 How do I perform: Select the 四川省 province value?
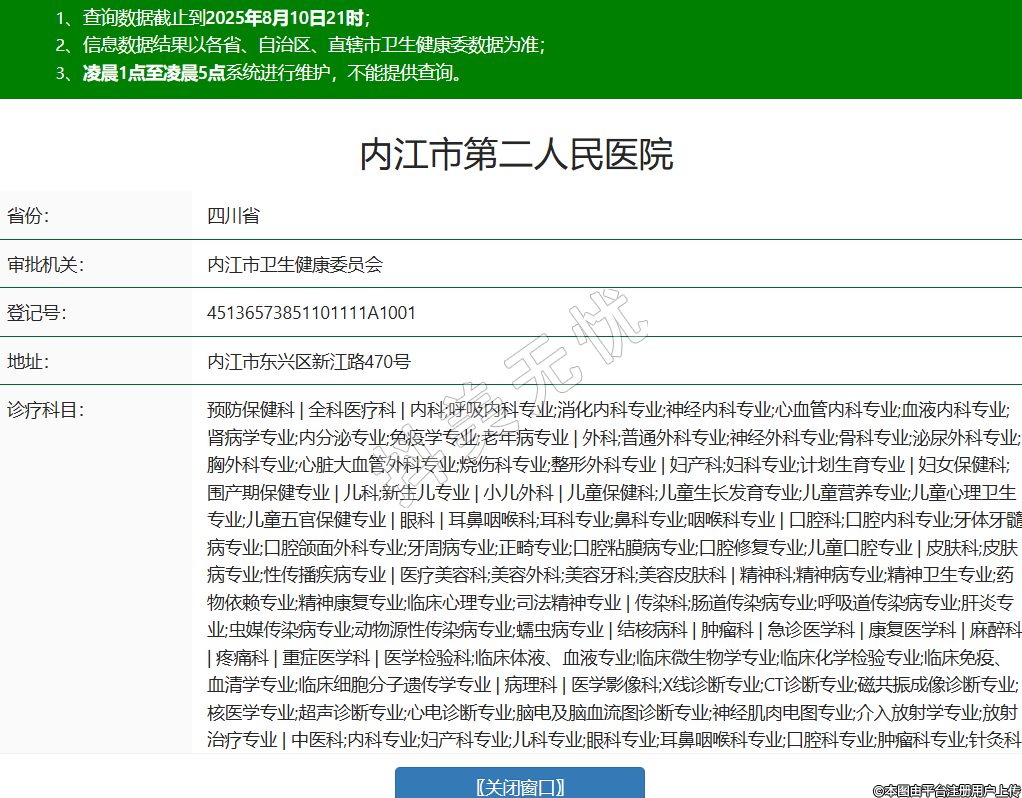click(233, 216)
